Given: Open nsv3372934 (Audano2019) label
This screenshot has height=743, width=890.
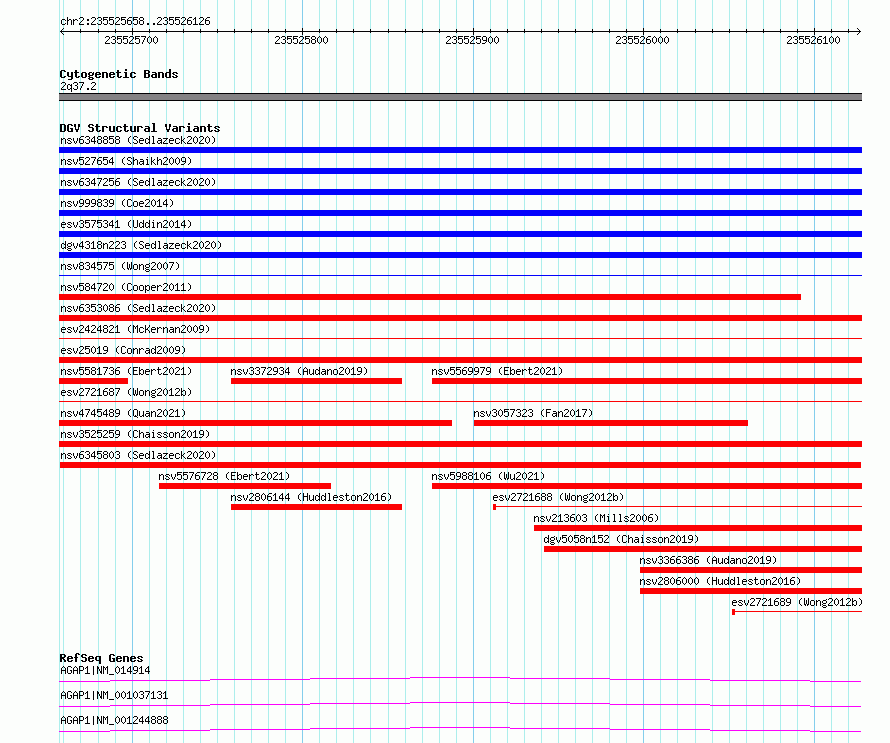Looking at the screenshot, I should [x=299, y=371].
